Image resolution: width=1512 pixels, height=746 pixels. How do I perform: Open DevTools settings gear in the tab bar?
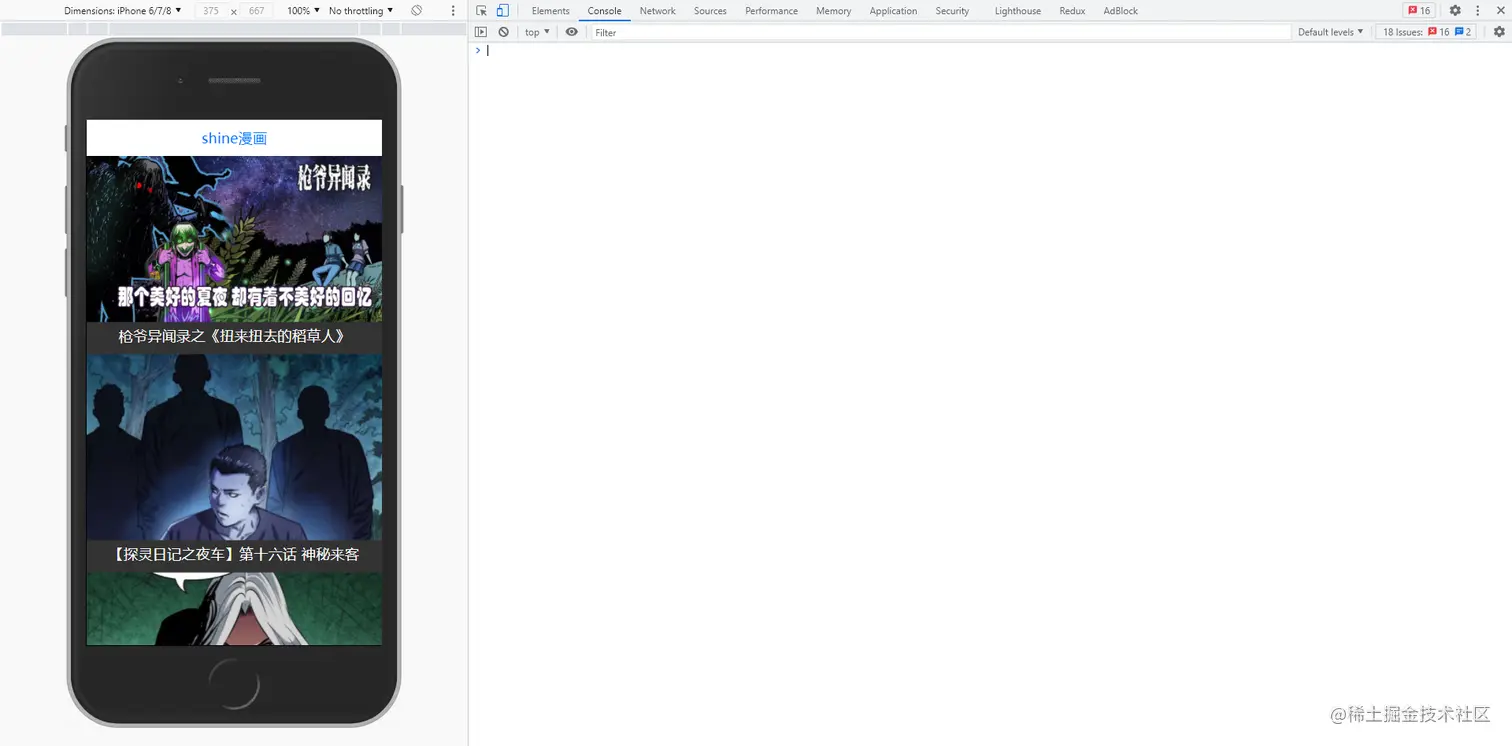(x=1455, y=11)
